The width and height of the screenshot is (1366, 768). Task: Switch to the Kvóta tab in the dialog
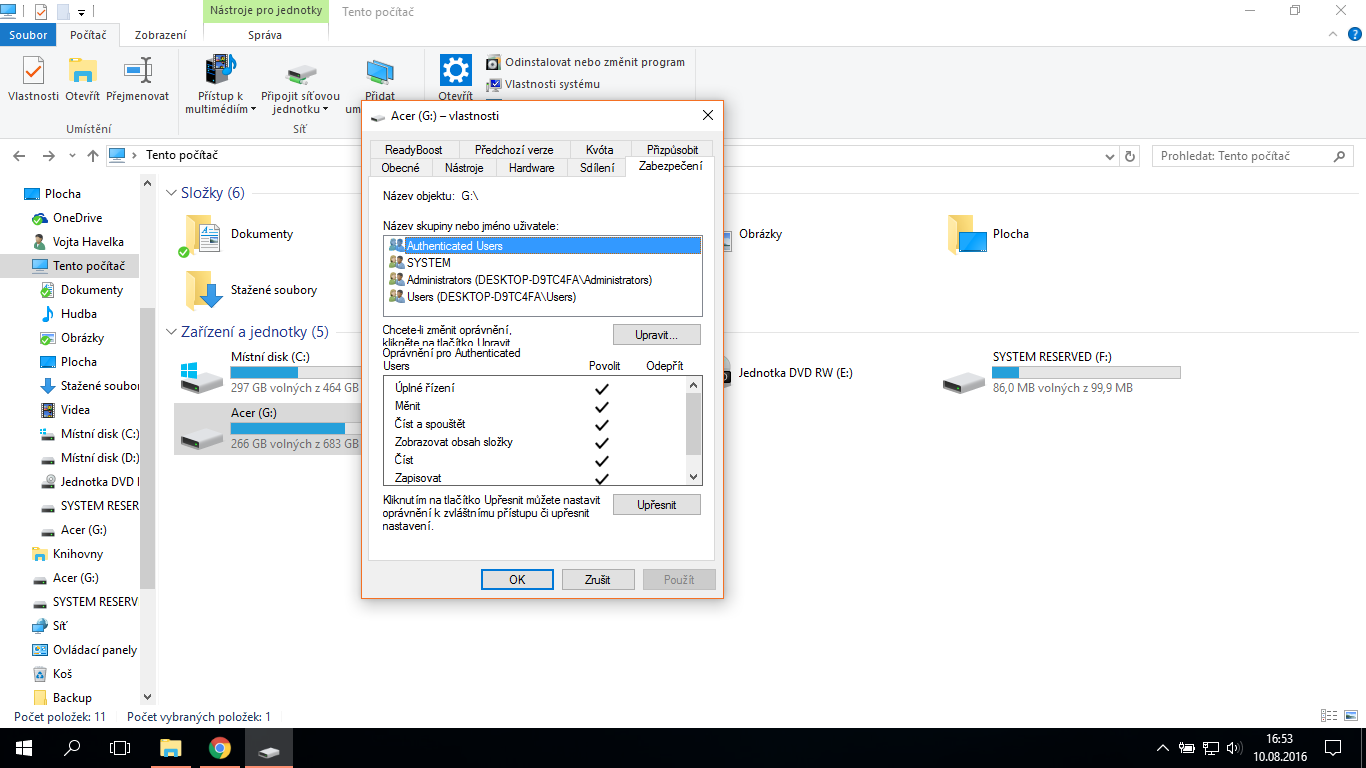click(x=600, y=150)
